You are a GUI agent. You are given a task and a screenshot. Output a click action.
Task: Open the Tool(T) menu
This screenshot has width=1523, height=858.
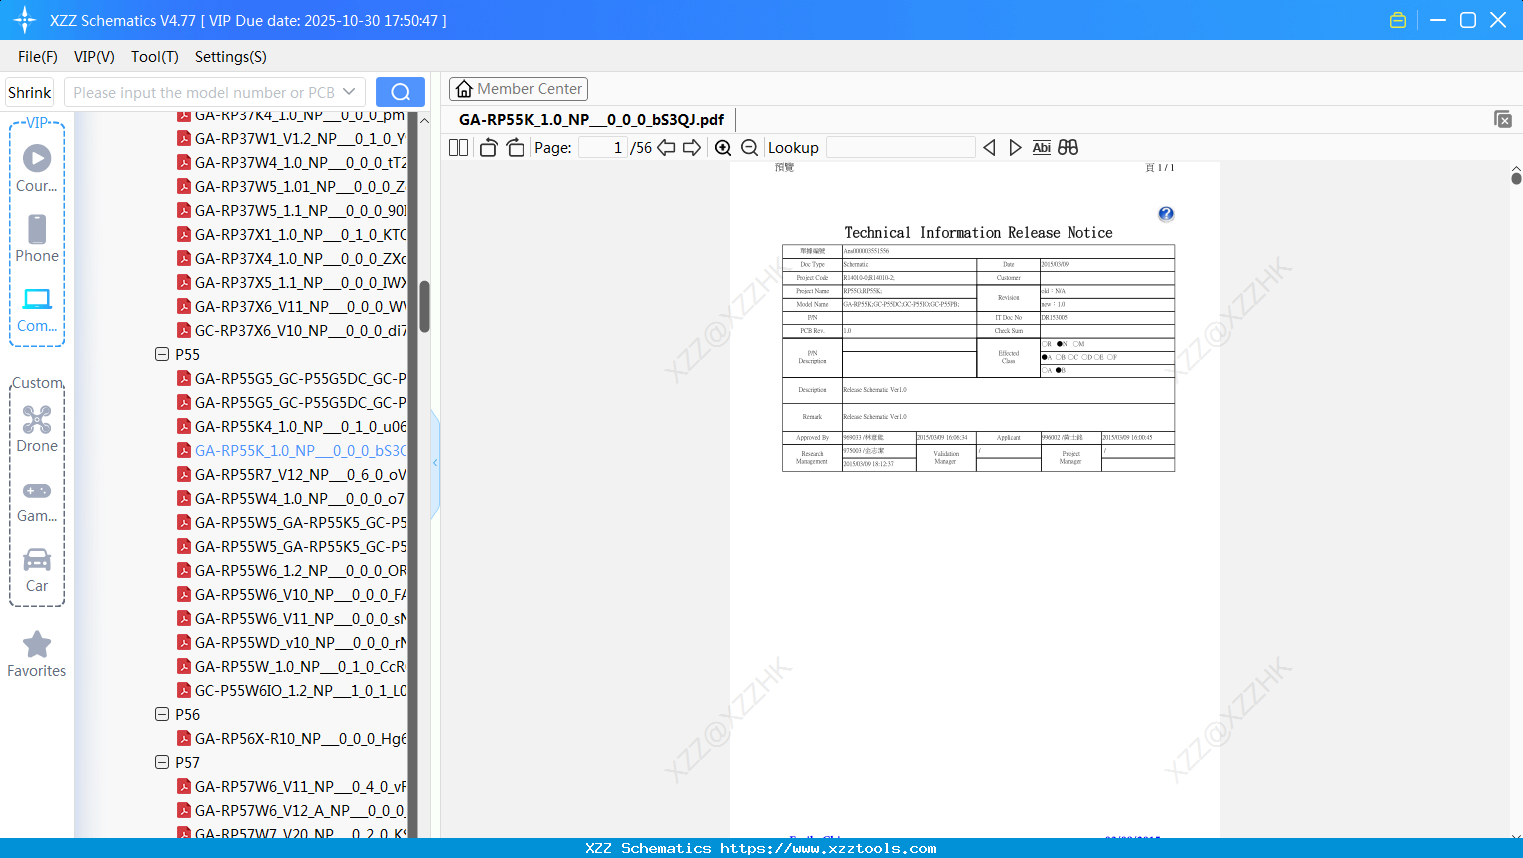[155, 57]
